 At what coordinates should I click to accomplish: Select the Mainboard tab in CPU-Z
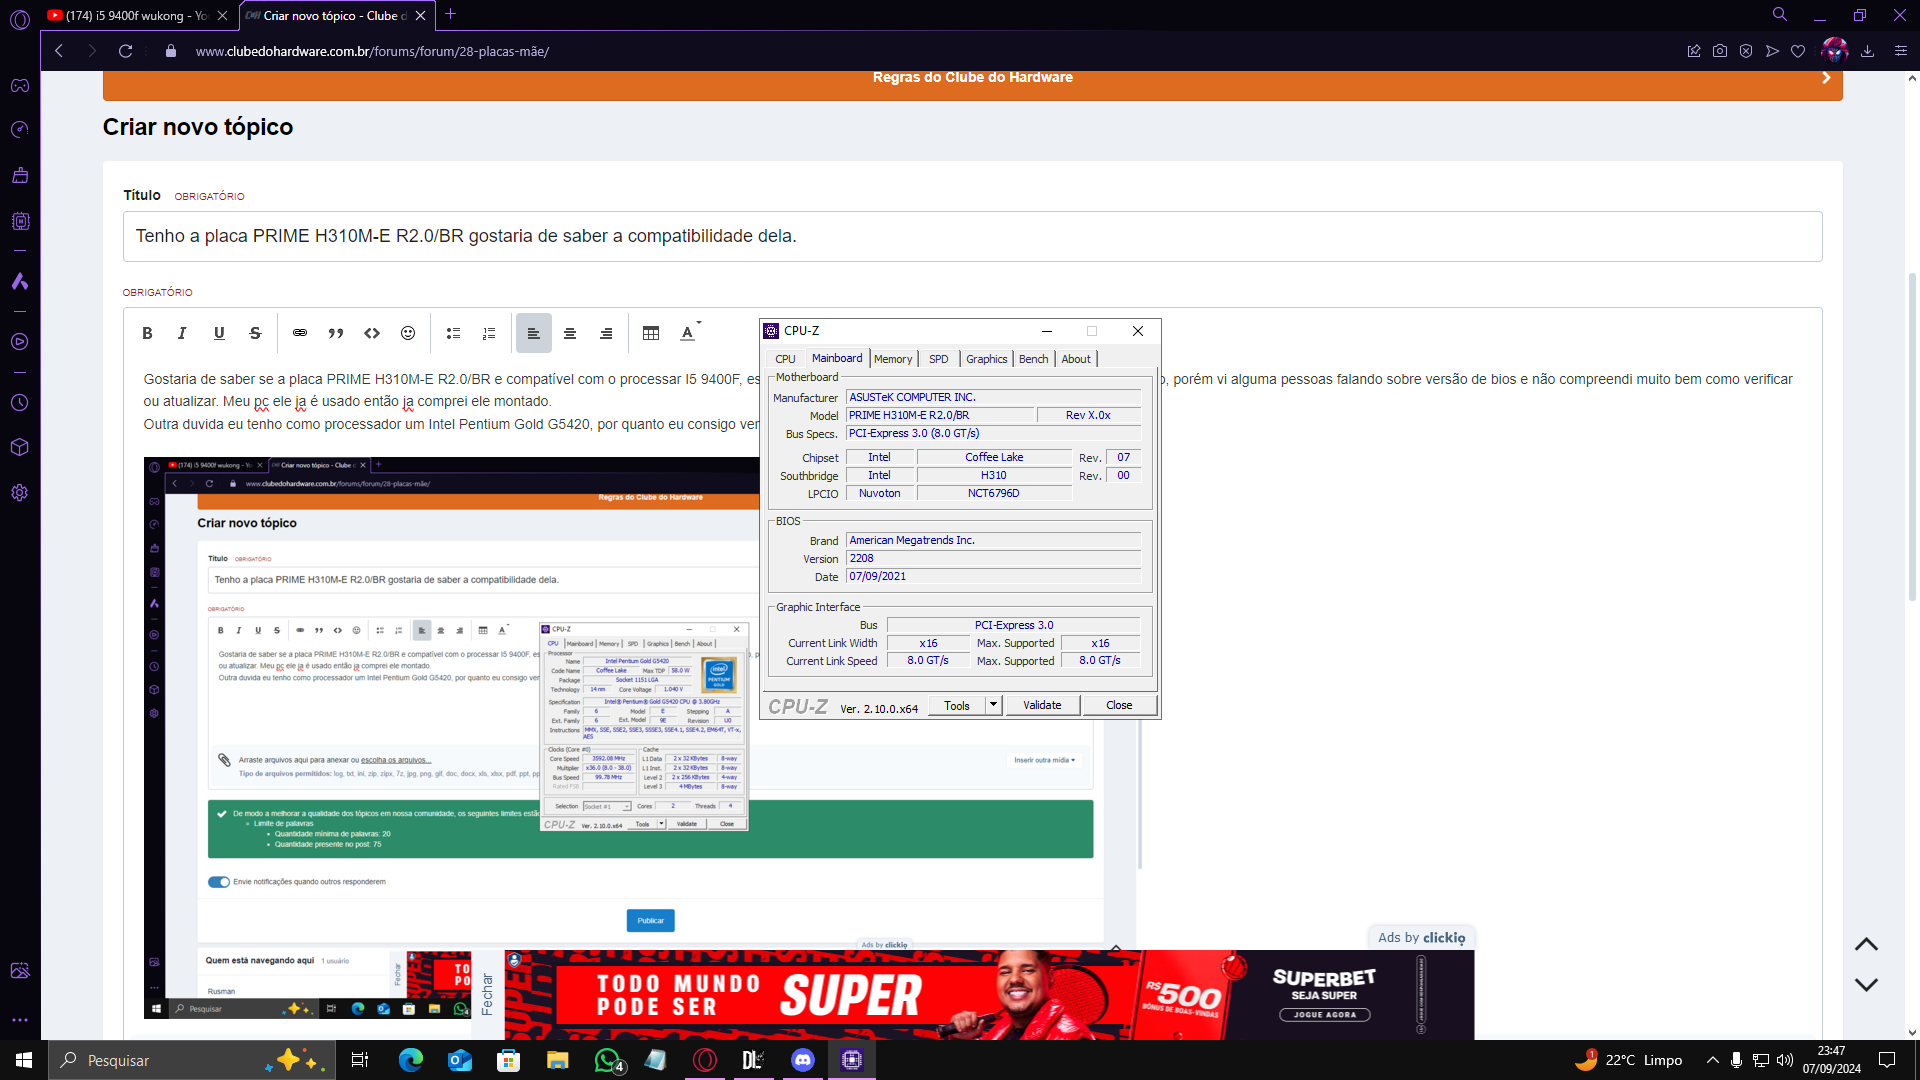coord(837,358)
